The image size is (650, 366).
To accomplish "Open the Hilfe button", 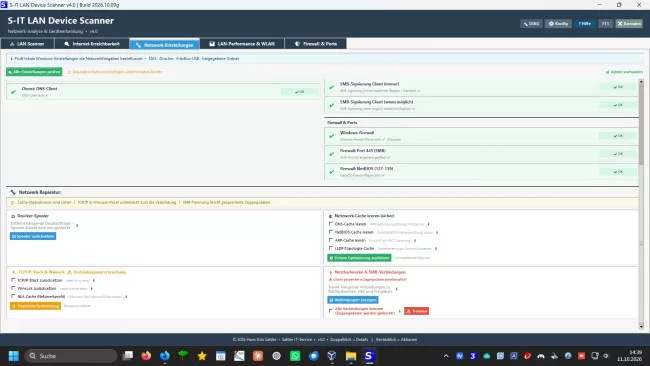I will click(585, 24).
